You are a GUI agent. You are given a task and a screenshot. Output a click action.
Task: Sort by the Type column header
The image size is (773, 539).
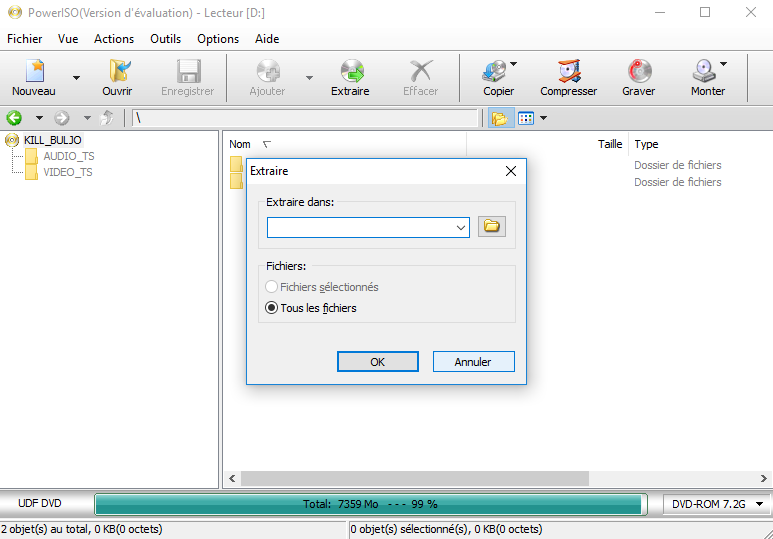[646, 144]
